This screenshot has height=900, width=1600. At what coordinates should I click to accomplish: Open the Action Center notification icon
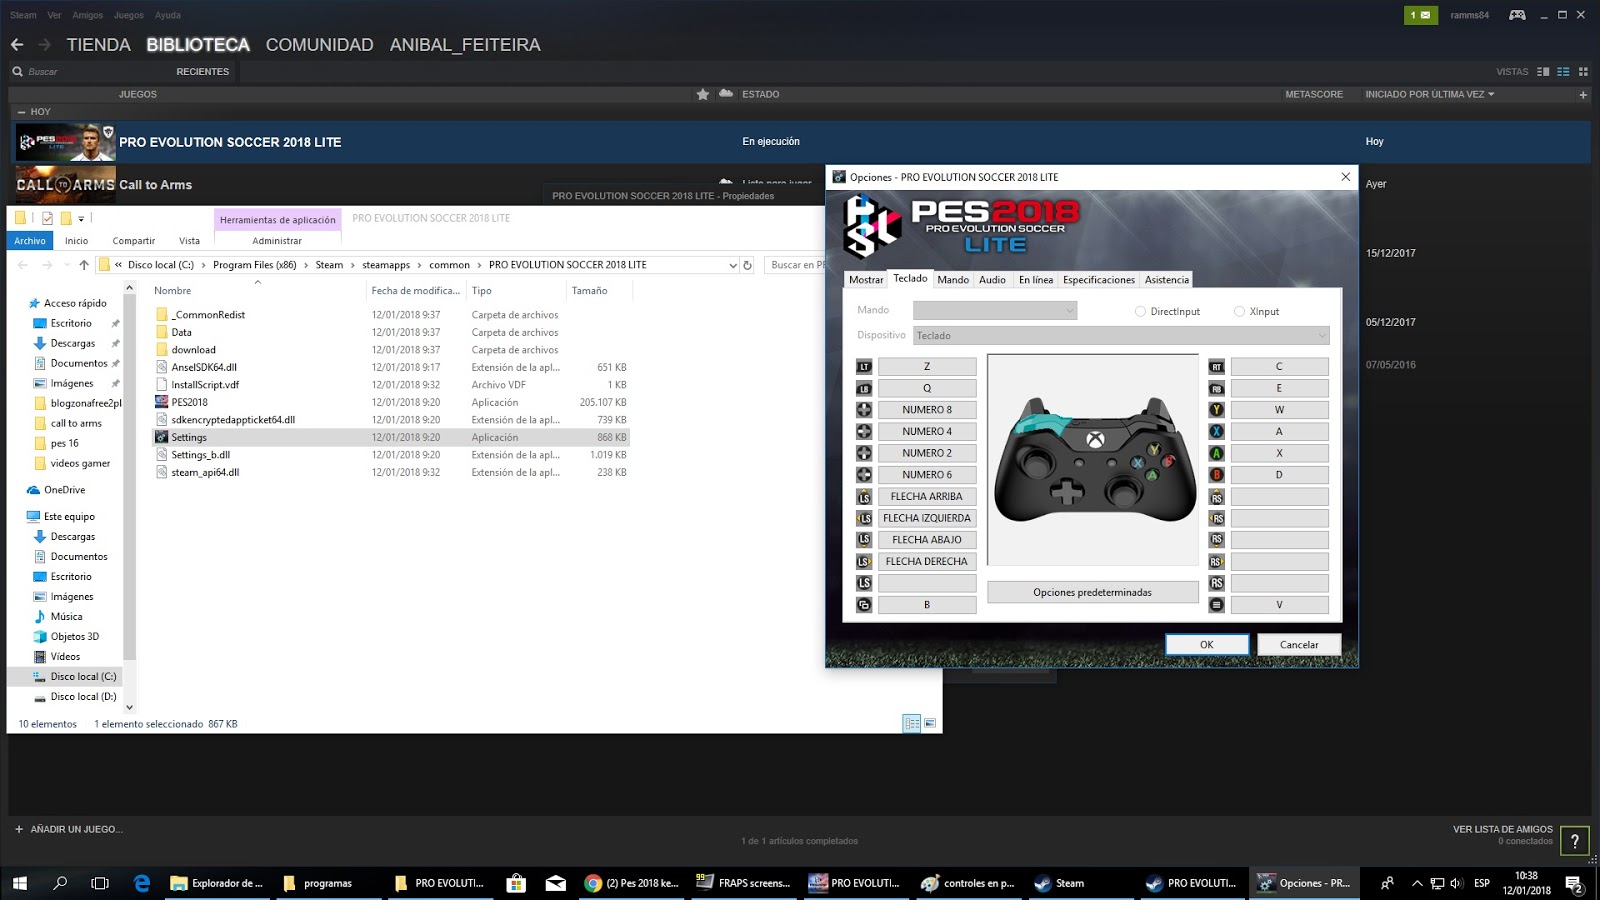[1574, 883]
